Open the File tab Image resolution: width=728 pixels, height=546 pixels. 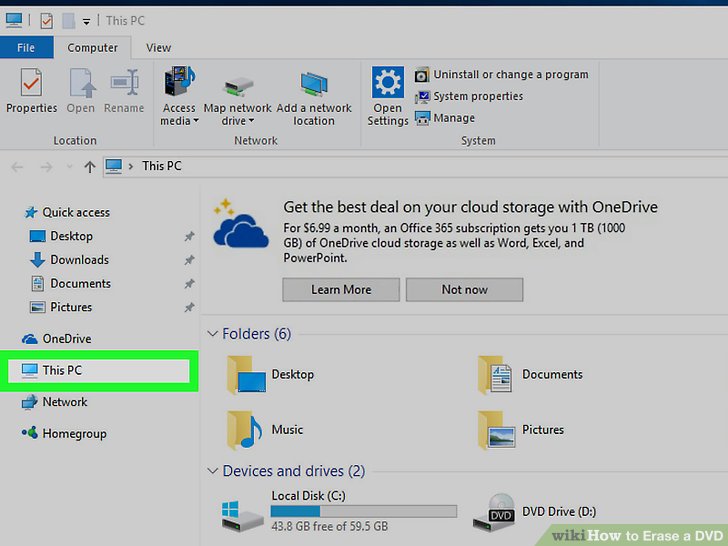coord(26,47)
